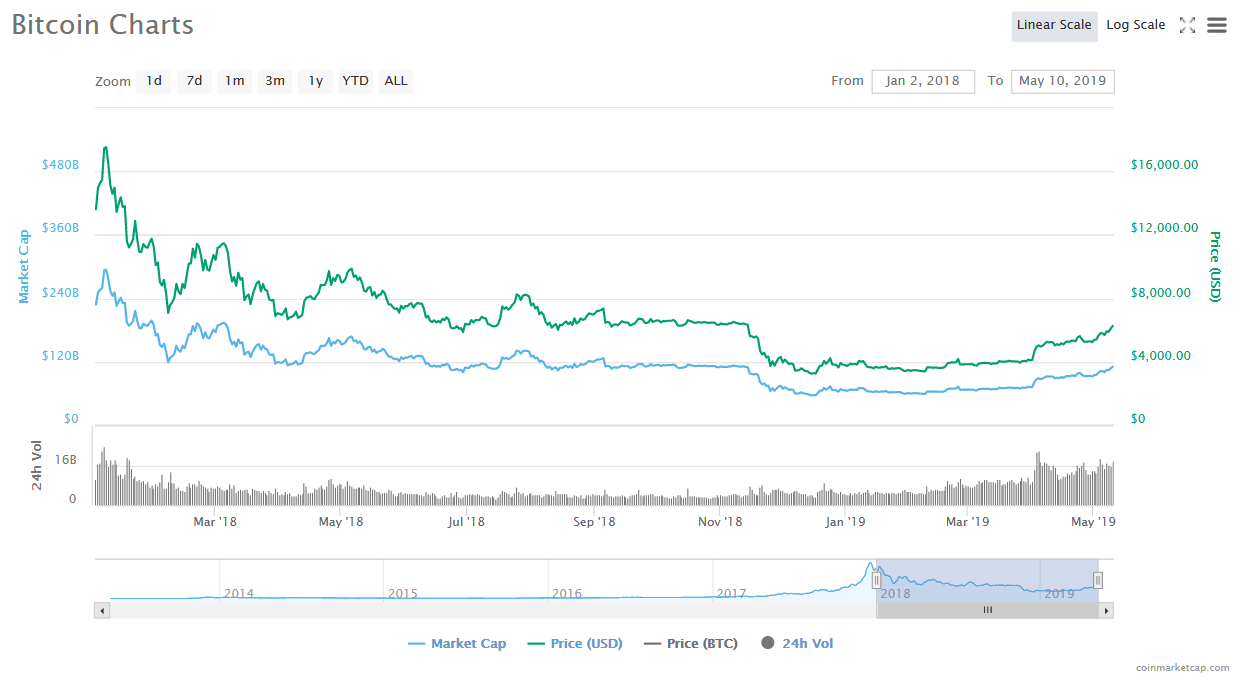
Task: Click the coinmarketcap.com credit link
Action: [1183, 667]
